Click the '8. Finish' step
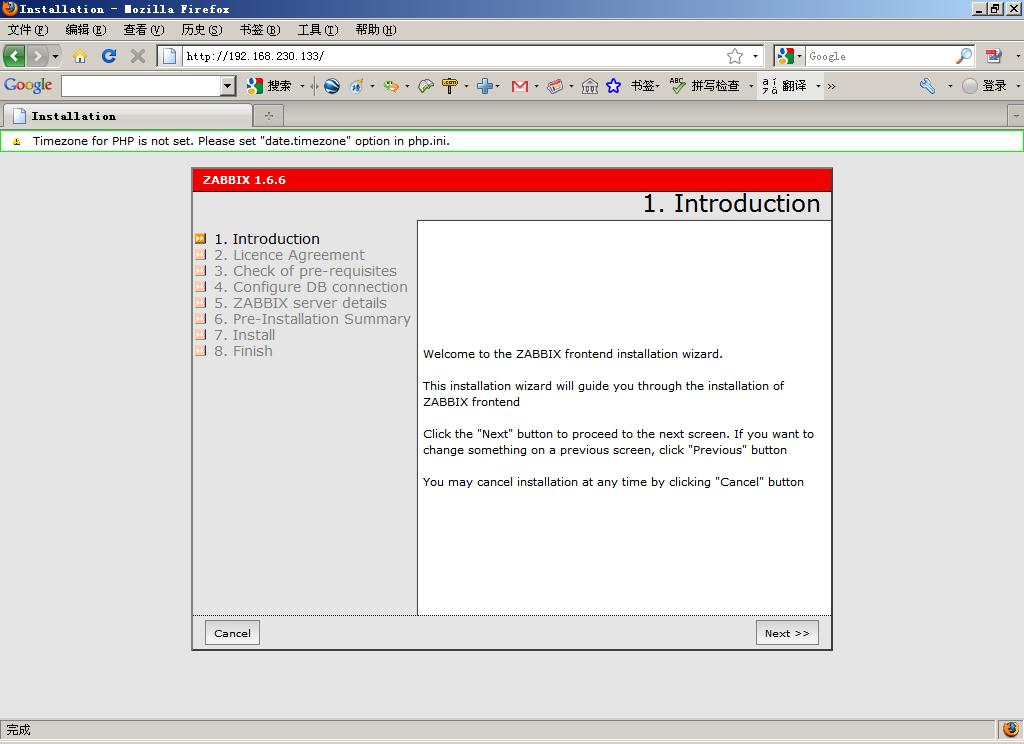 [243, 351]
